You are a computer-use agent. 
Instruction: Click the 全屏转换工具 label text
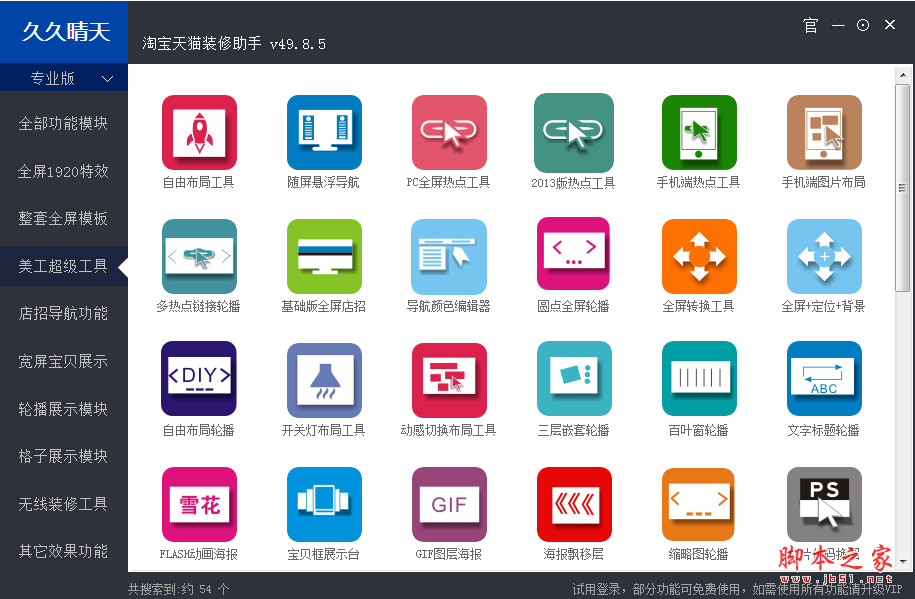pyautogui.click(x=699, y=307)
